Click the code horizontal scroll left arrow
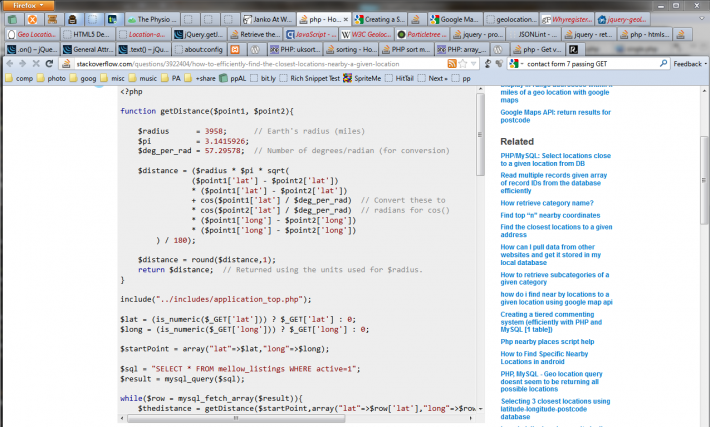The height and width of the screenshot is (427, 710). (122, 418)
